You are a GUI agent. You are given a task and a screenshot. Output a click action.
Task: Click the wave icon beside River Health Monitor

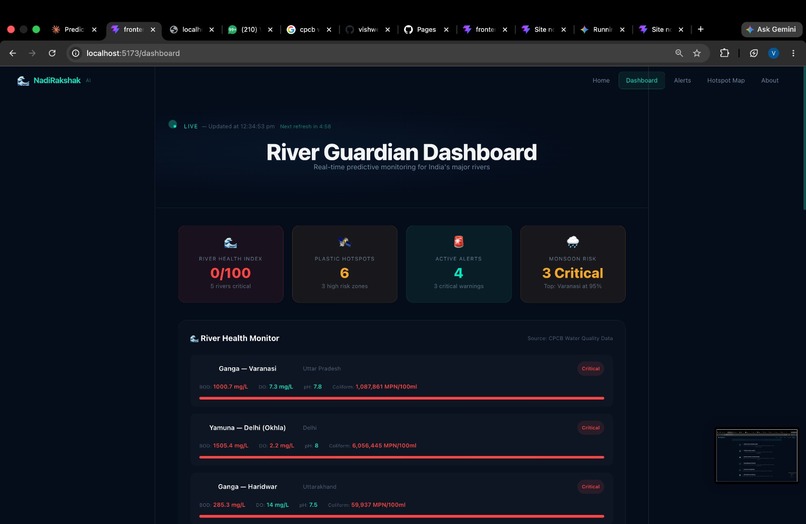[x=194, y=338]
